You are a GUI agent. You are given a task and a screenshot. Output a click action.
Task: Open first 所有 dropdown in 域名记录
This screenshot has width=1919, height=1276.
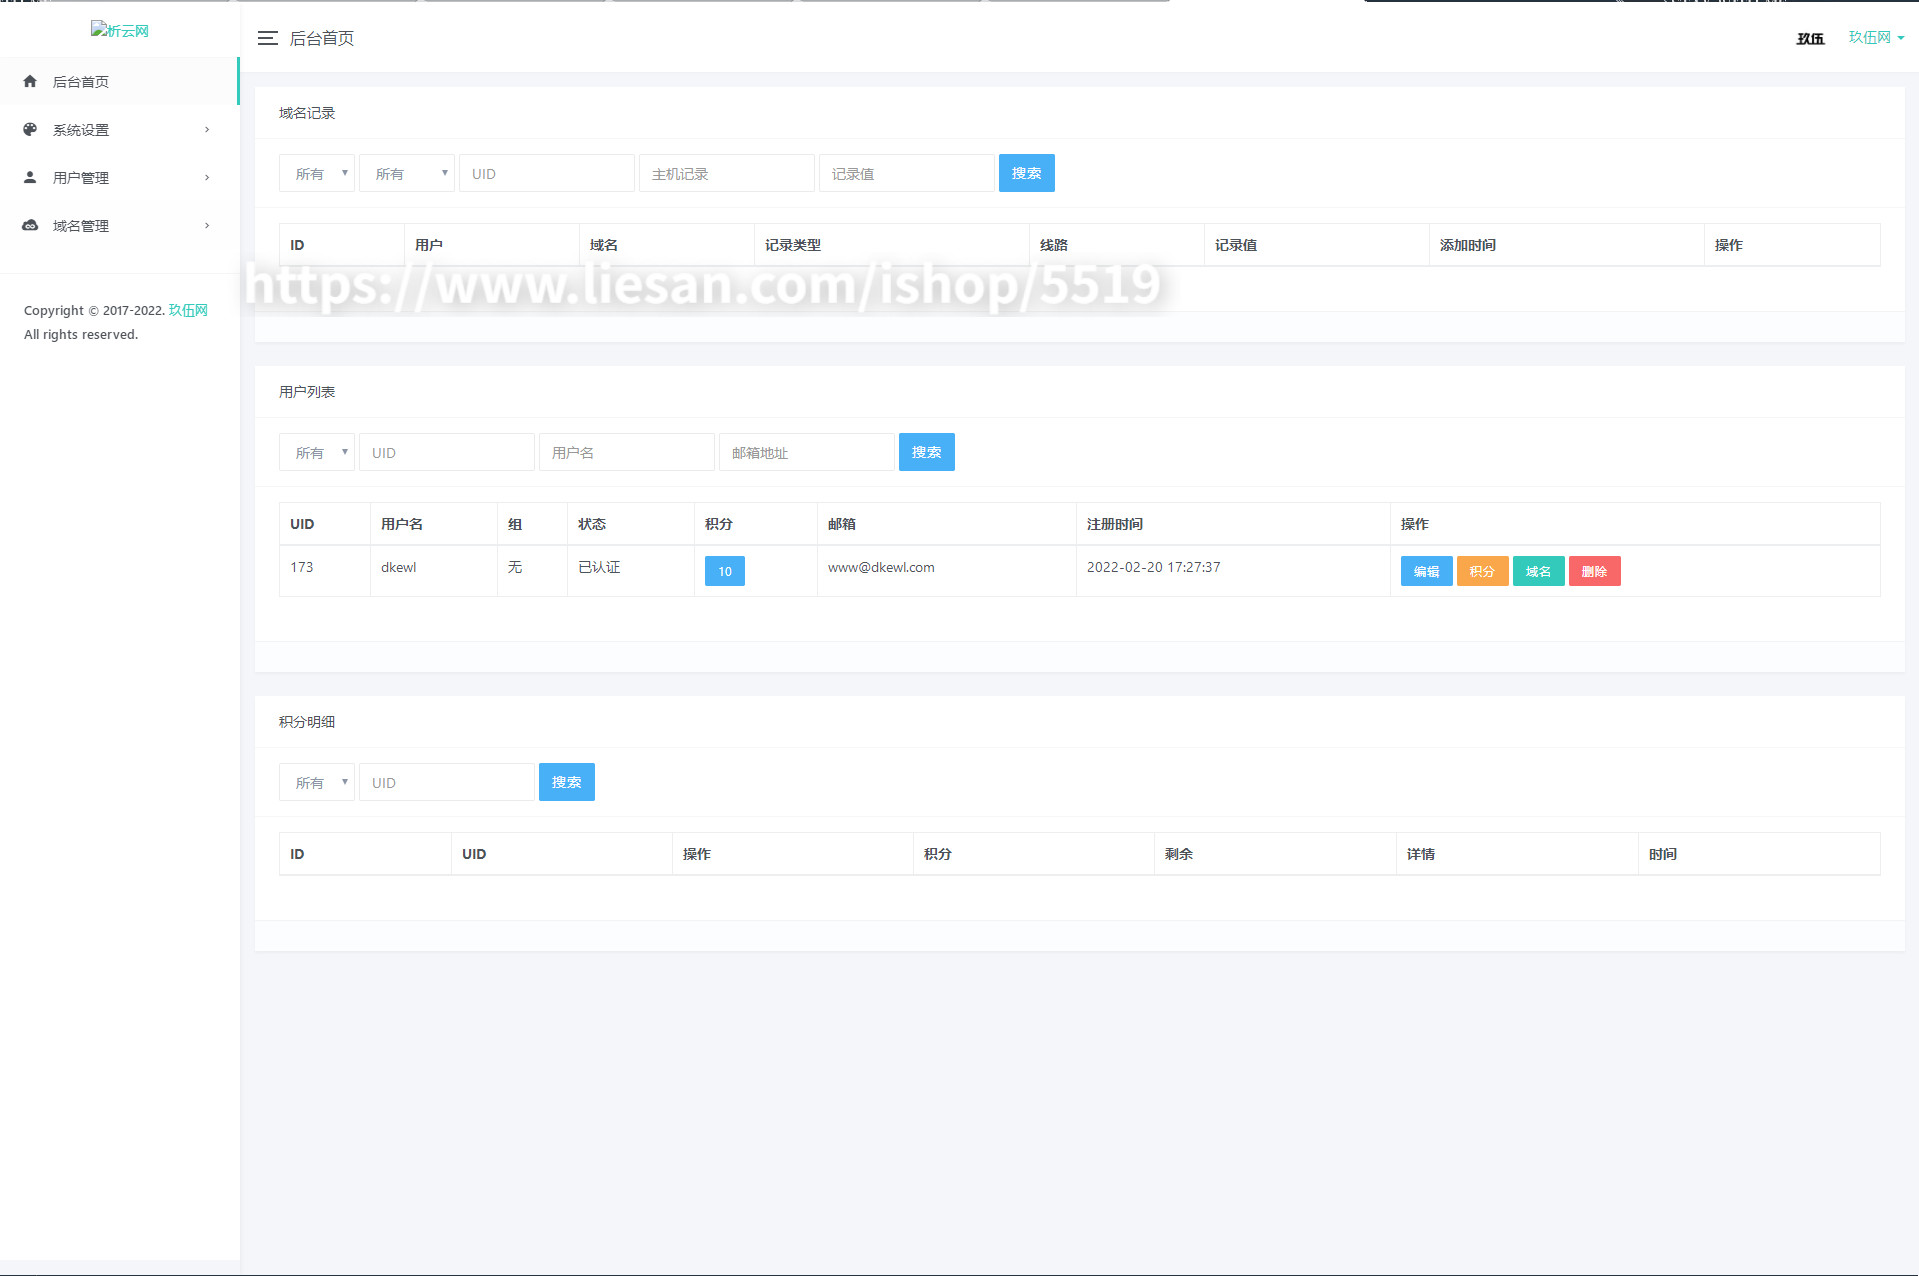coord(317,173)
